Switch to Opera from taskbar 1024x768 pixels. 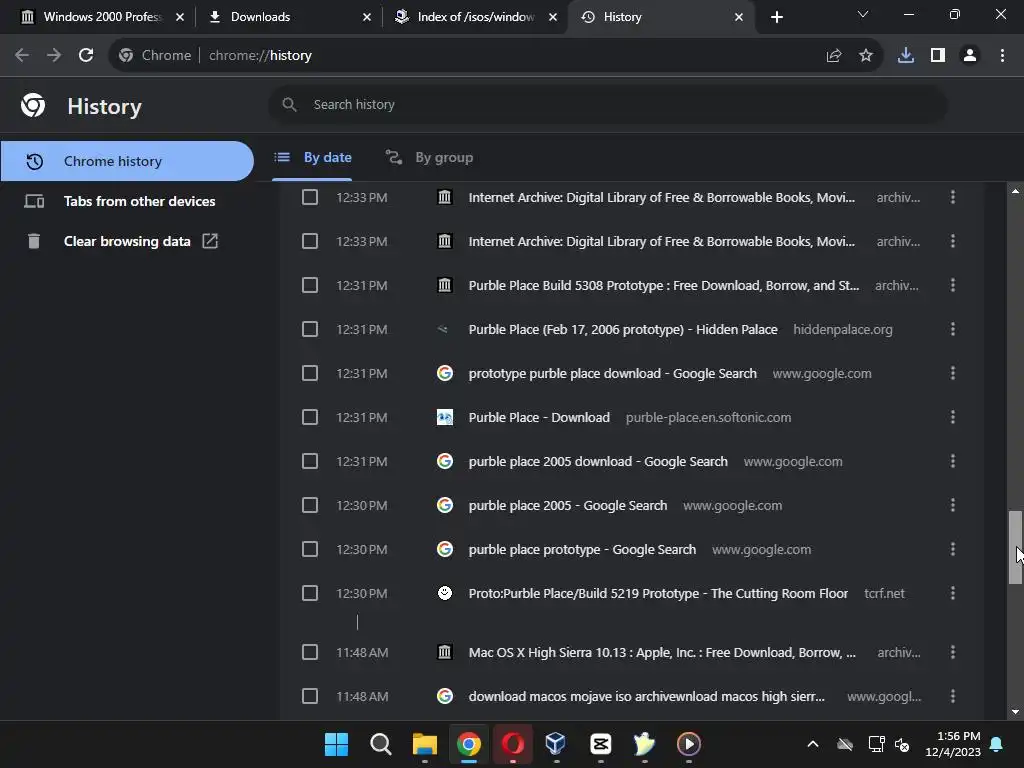click(513, 744)
